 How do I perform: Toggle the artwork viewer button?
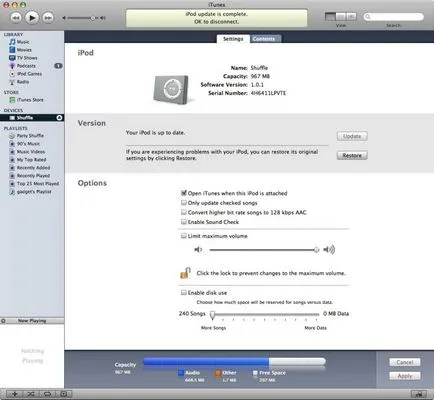tap(63, 394)
